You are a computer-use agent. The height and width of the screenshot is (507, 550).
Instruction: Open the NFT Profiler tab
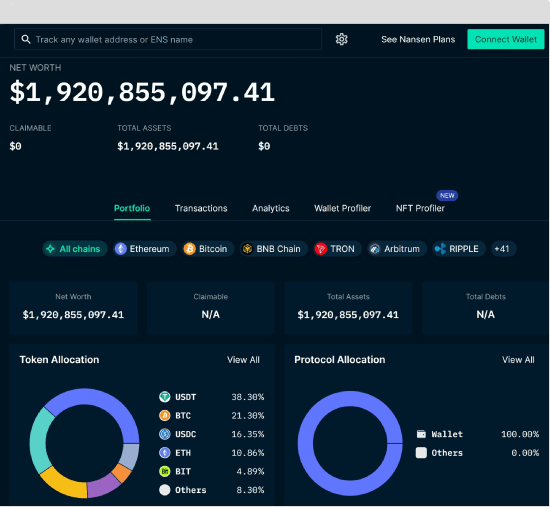(420, 208)
